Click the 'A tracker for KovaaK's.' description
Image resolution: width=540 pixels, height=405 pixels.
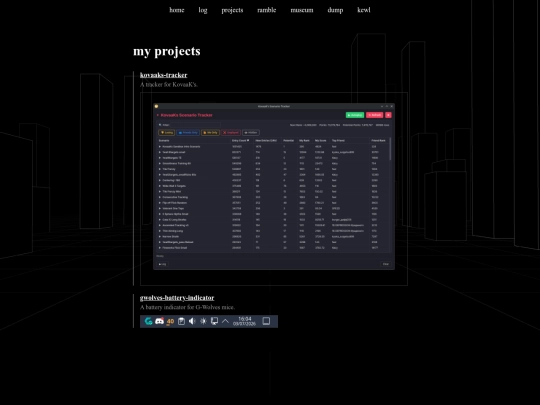pyautogui.click(x=169, y=84)
